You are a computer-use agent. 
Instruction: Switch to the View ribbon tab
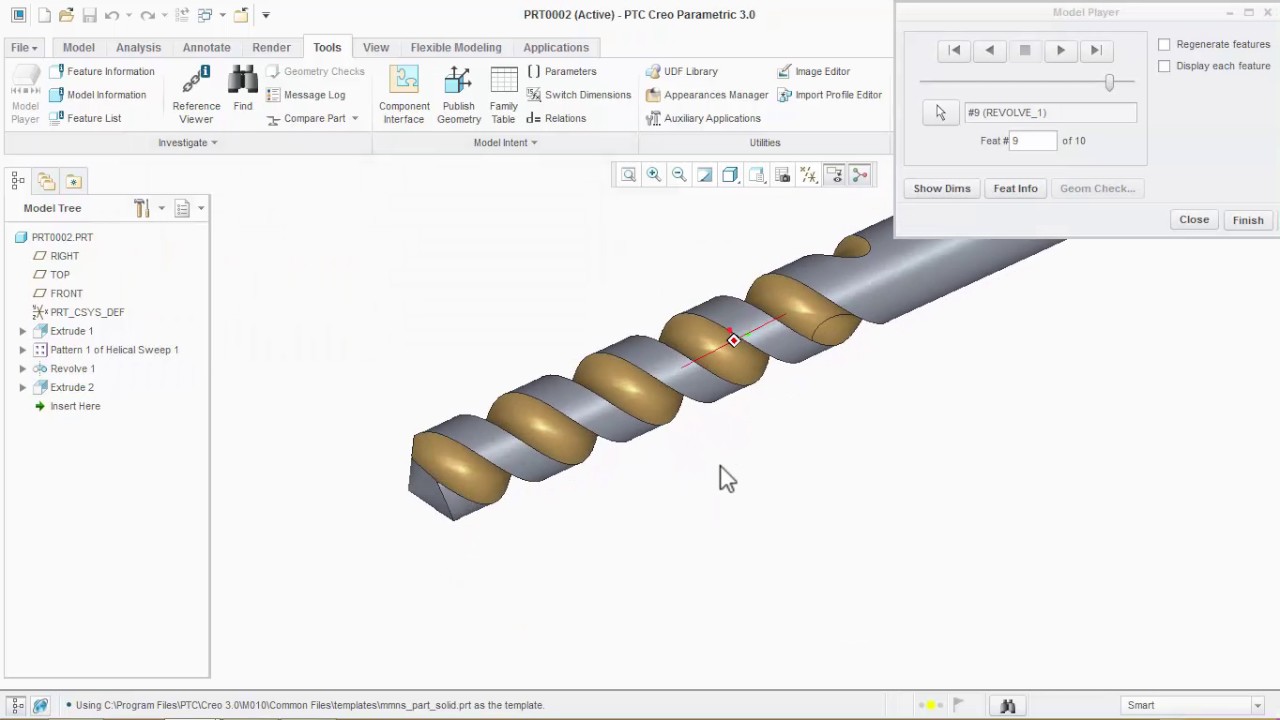pyautogui.click(x=376, y=48)
